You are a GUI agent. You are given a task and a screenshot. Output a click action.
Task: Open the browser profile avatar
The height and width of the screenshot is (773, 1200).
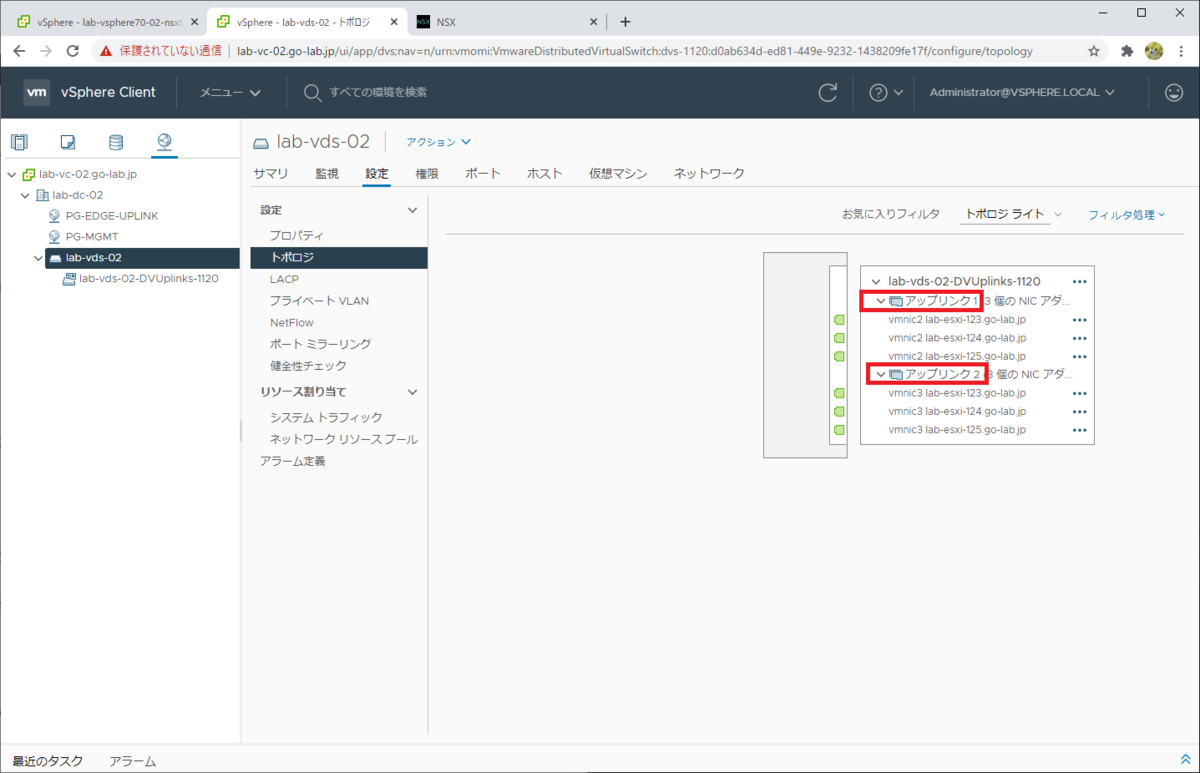click(x=1154, y=50)
